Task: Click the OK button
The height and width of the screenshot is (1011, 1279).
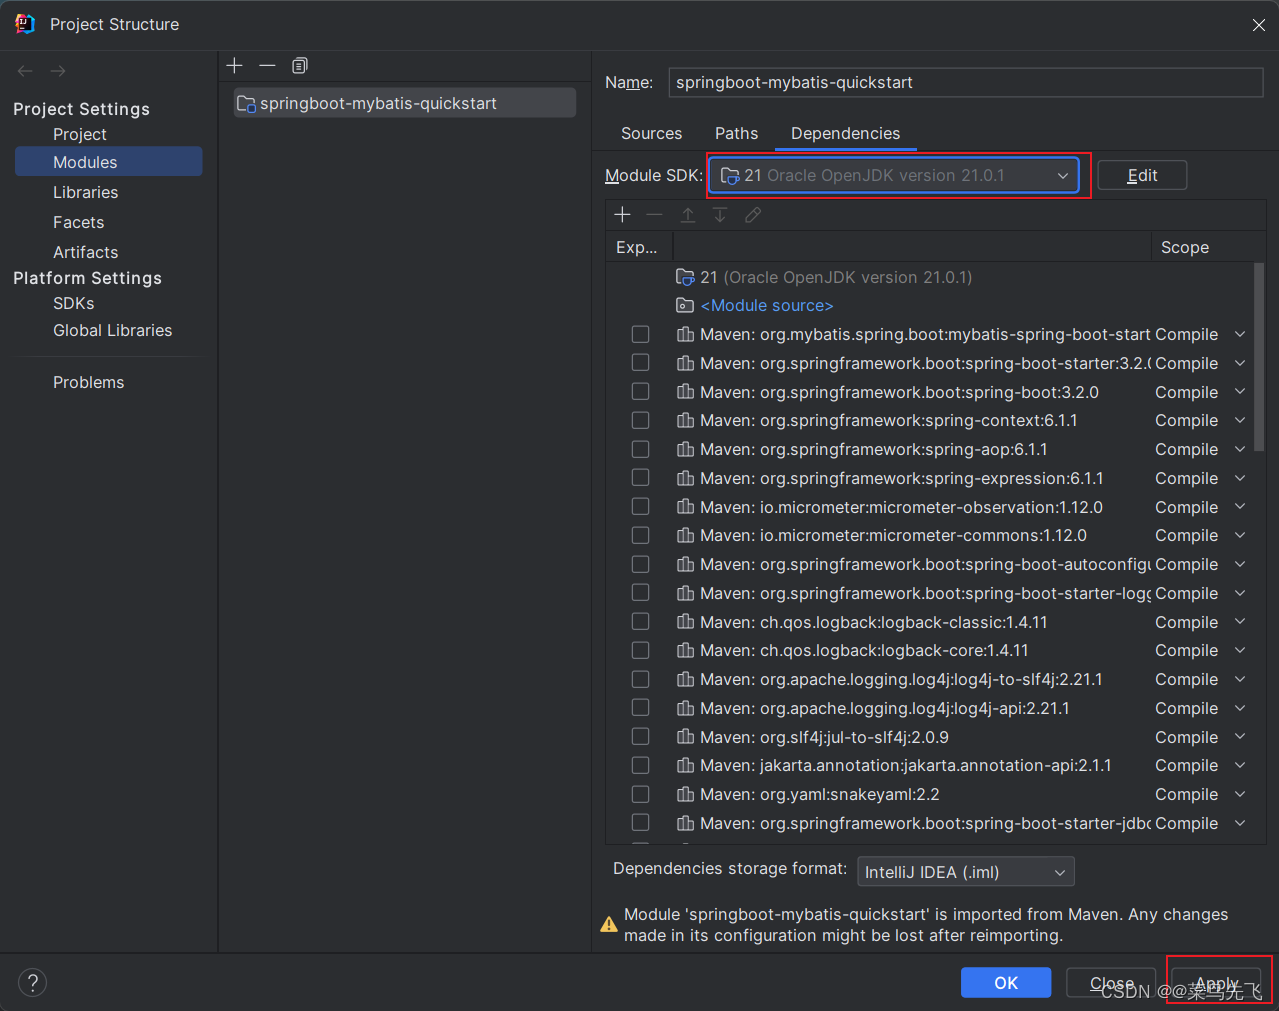Action: pyautogui.click(x=1006, y=983)
